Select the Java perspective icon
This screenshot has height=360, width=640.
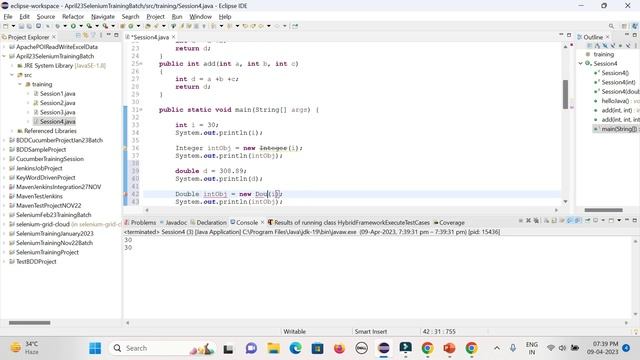[x=635, y=26]
